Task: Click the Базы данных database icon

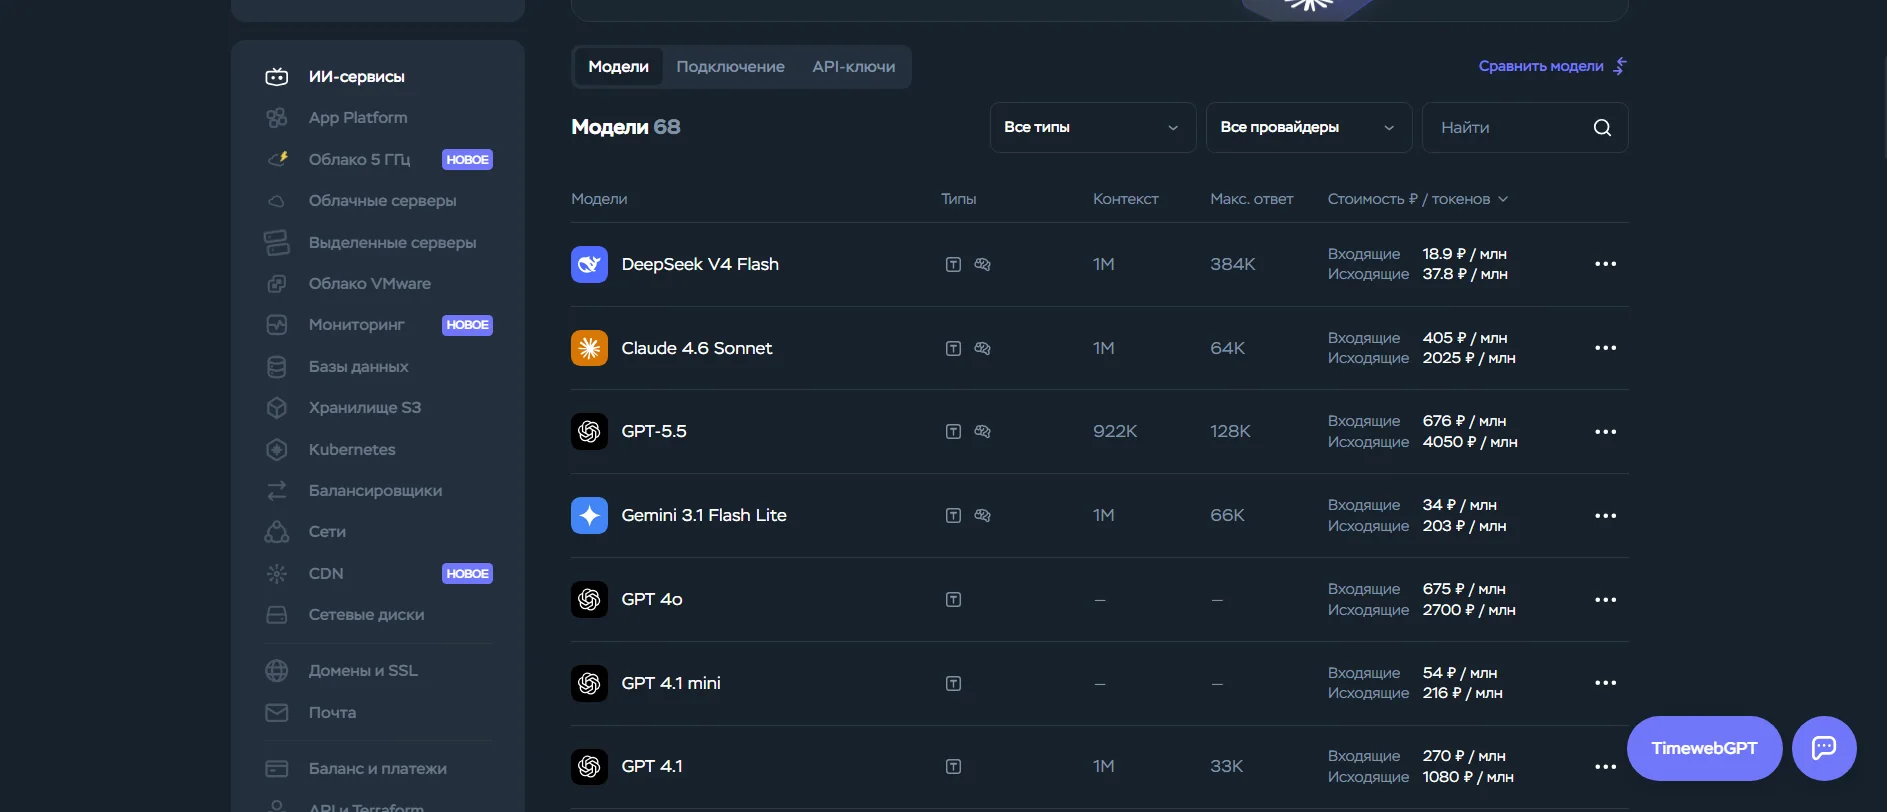Action: (x=277, y=367)
